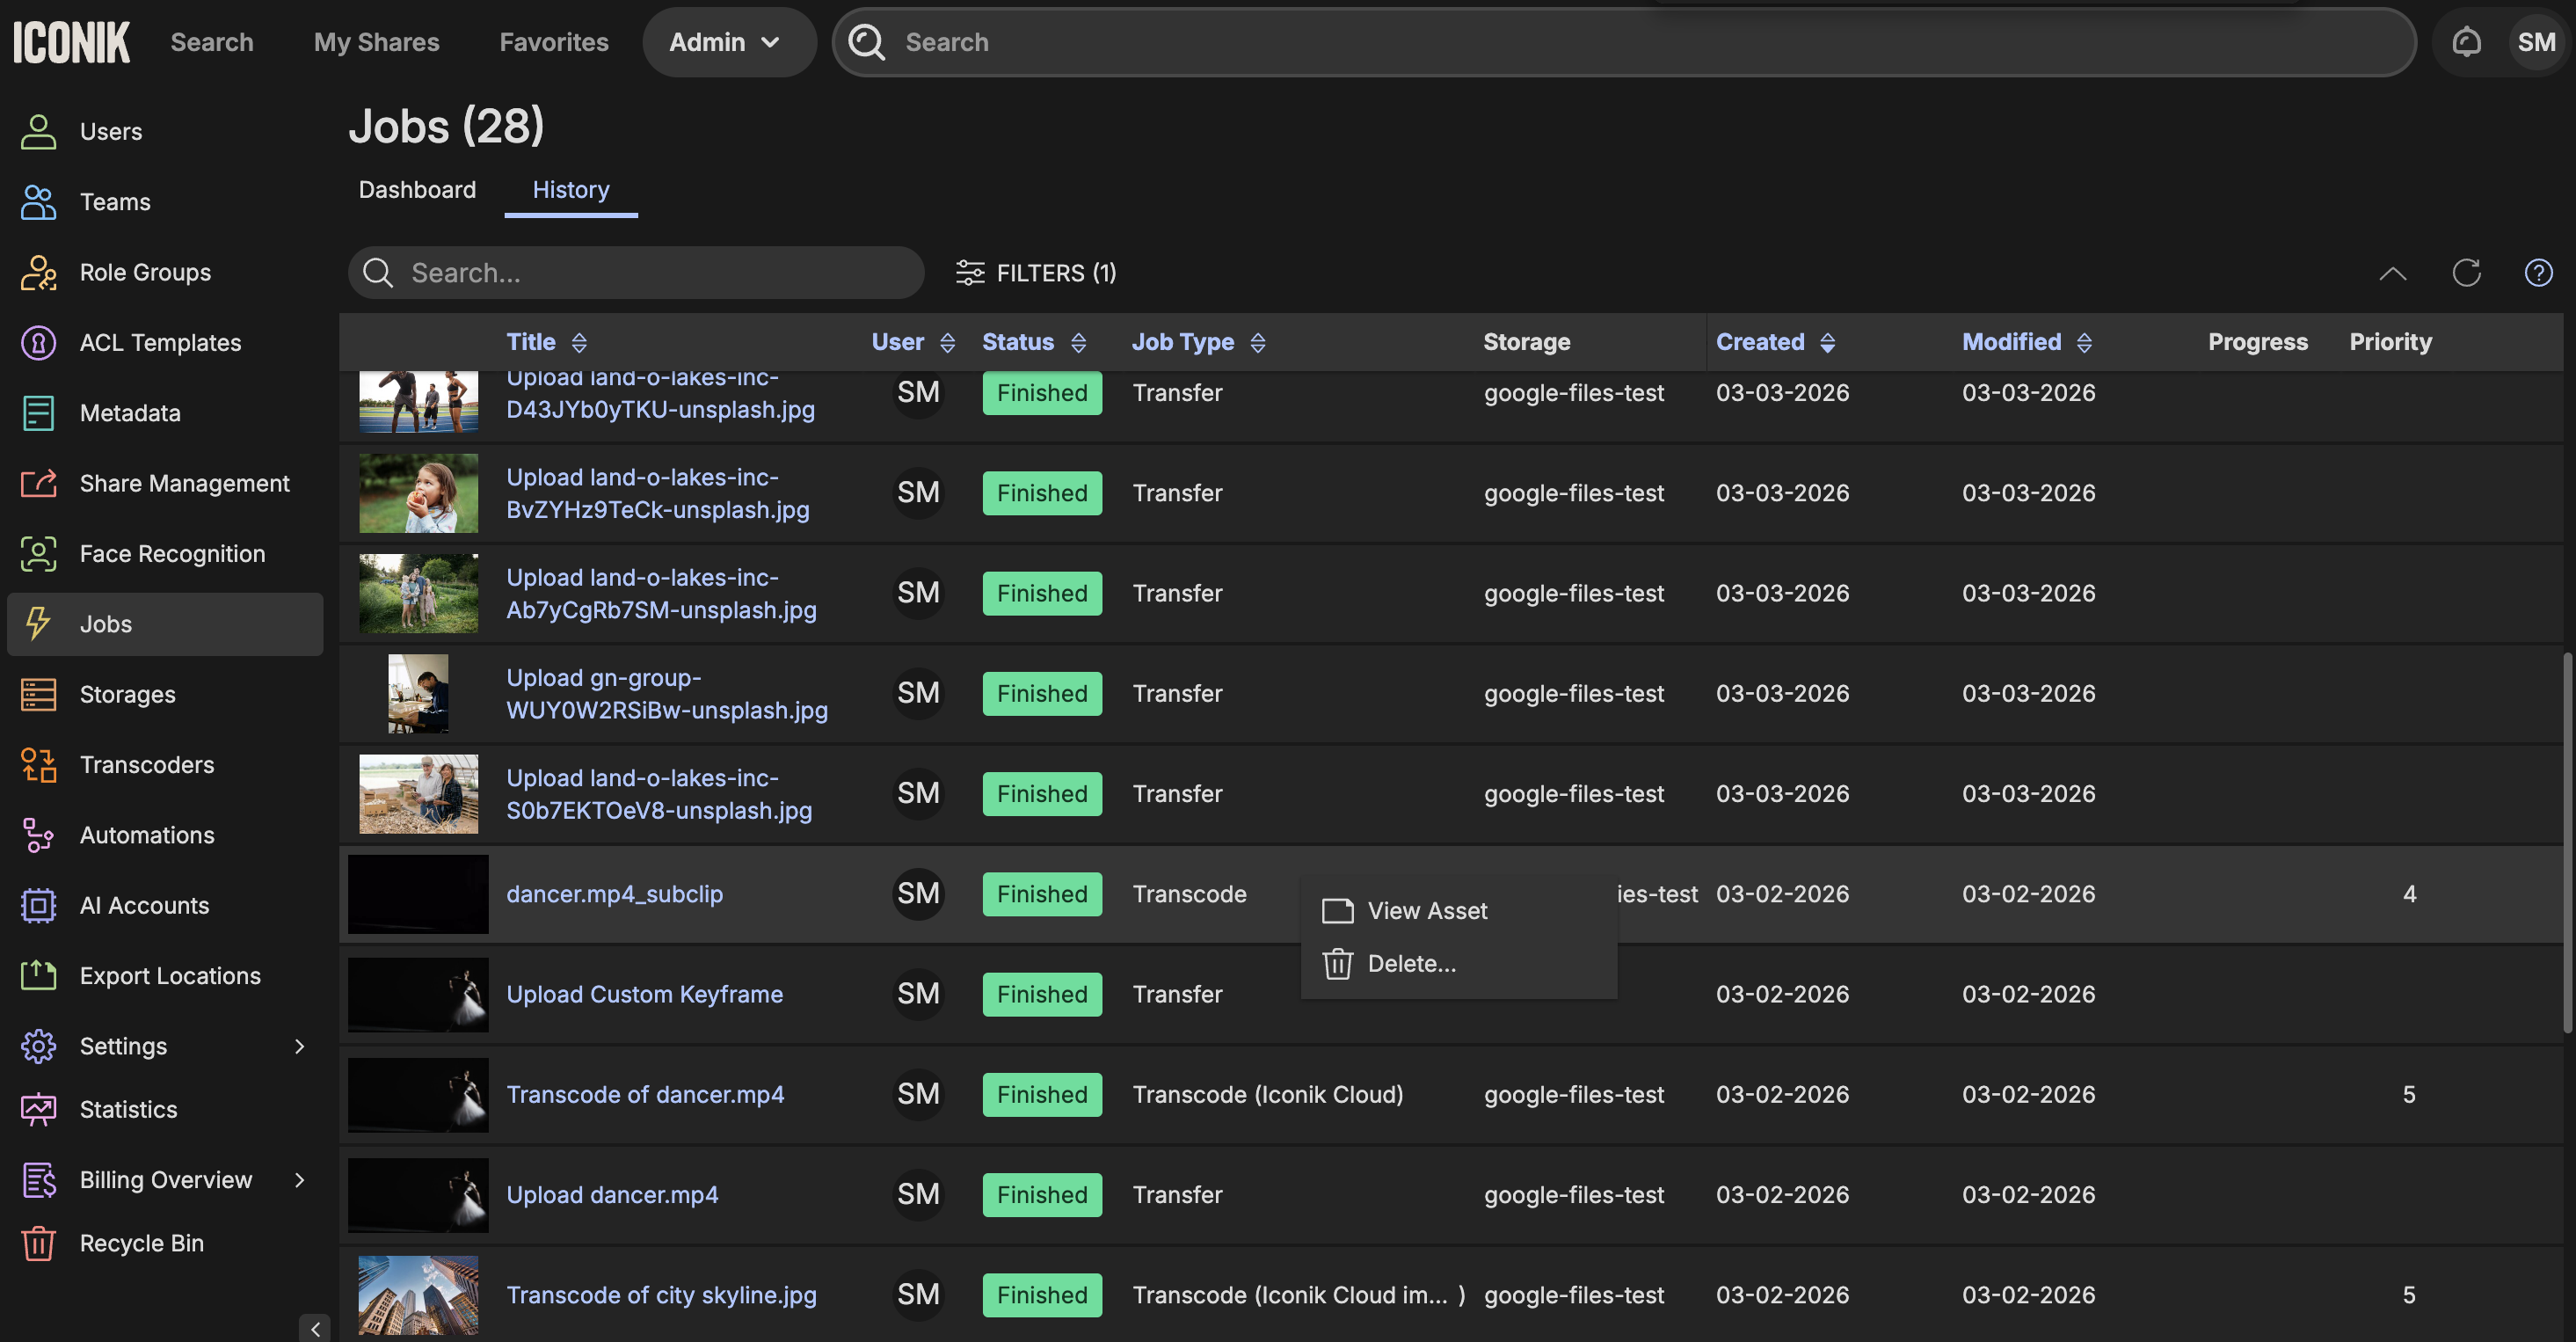
Task: Expand the Billing Overview submenu
Action: [x=298, y=1180]
